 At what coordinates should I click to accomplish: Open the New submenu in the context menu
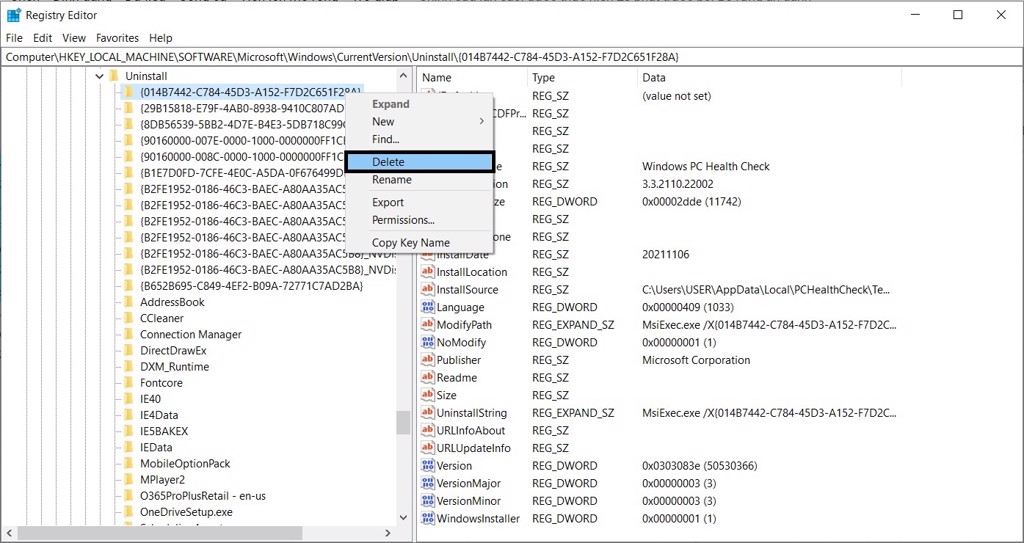pyautogui.click(x=419, y=122)
